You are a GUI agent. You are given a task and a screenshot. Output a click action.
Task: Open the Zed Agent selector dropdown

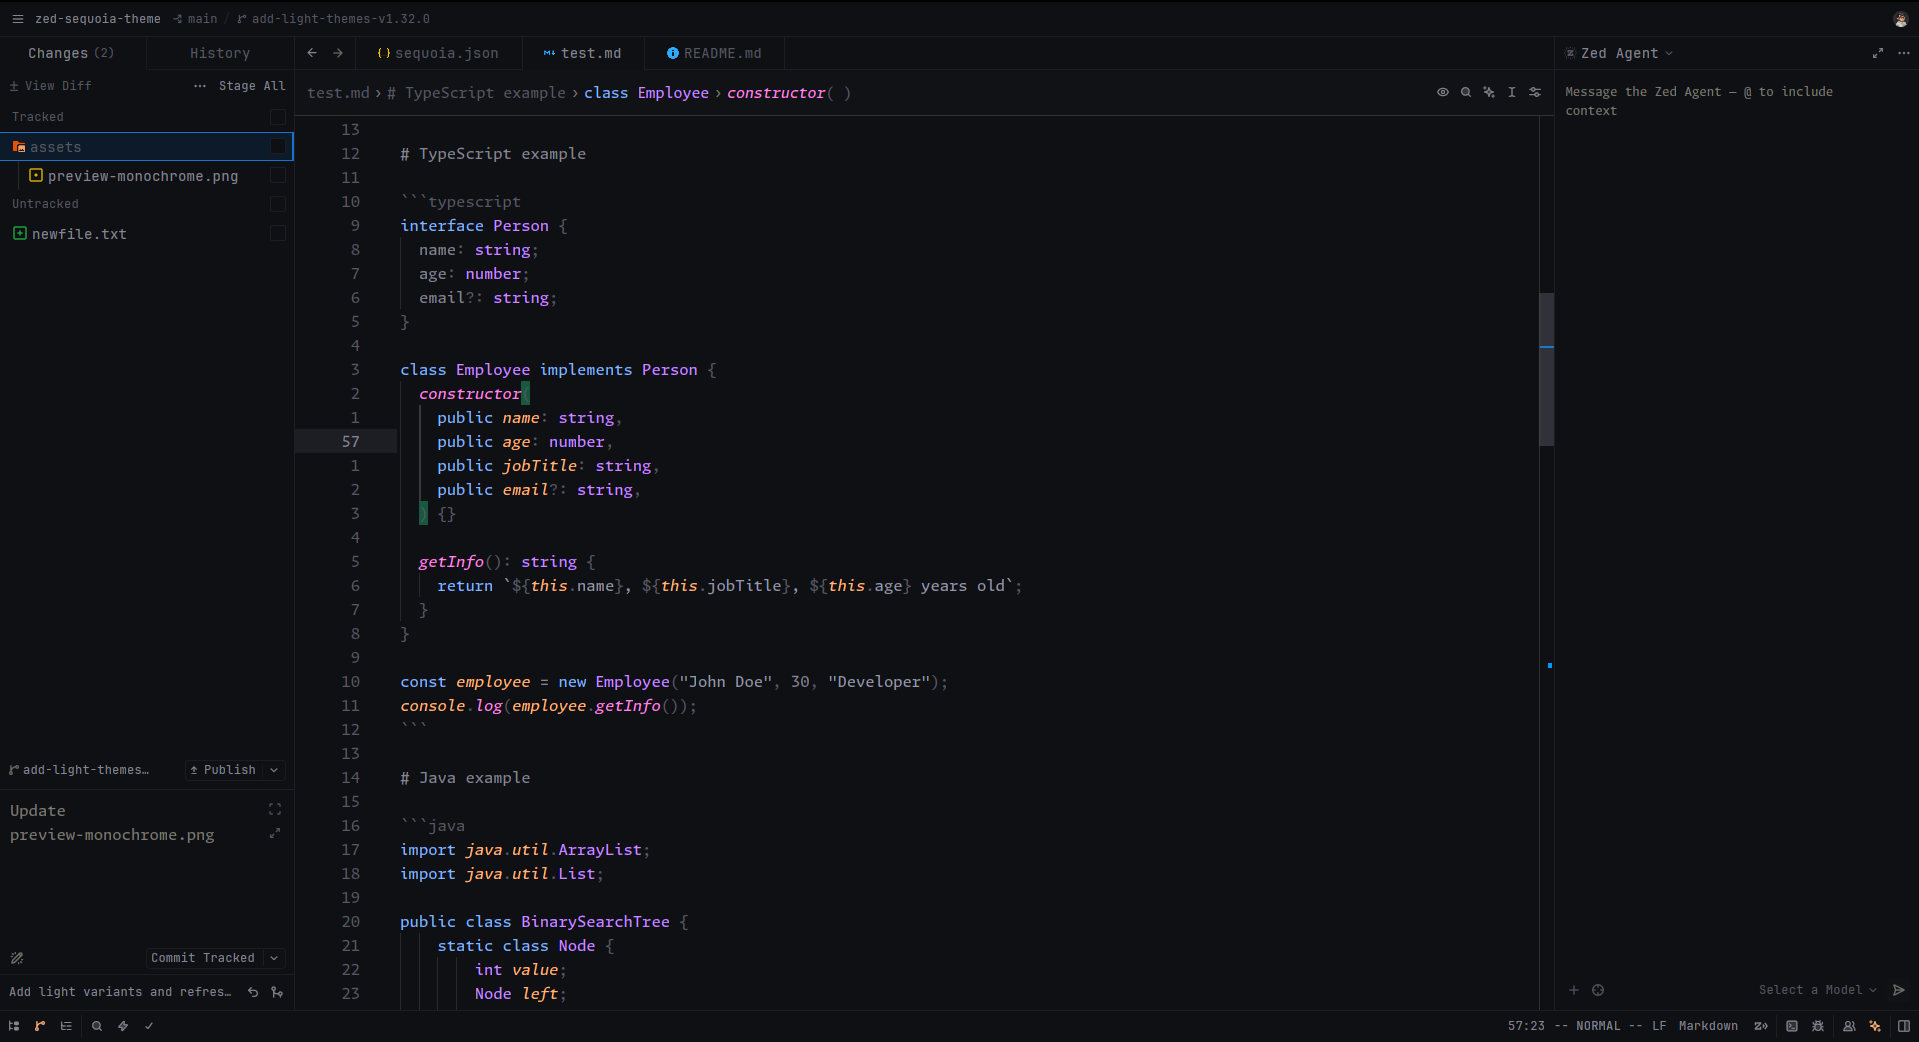point(1619,53)
